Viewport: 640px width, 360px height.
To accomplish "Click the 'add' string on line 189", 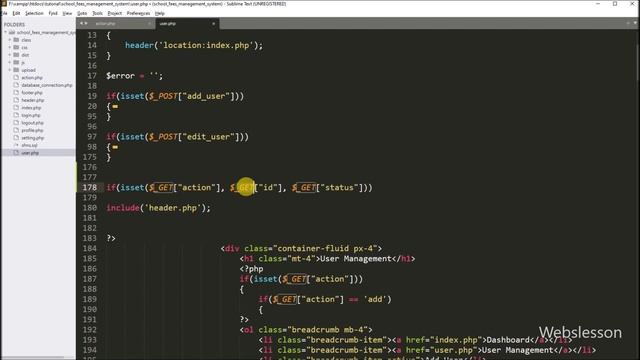I will point(375,300).
